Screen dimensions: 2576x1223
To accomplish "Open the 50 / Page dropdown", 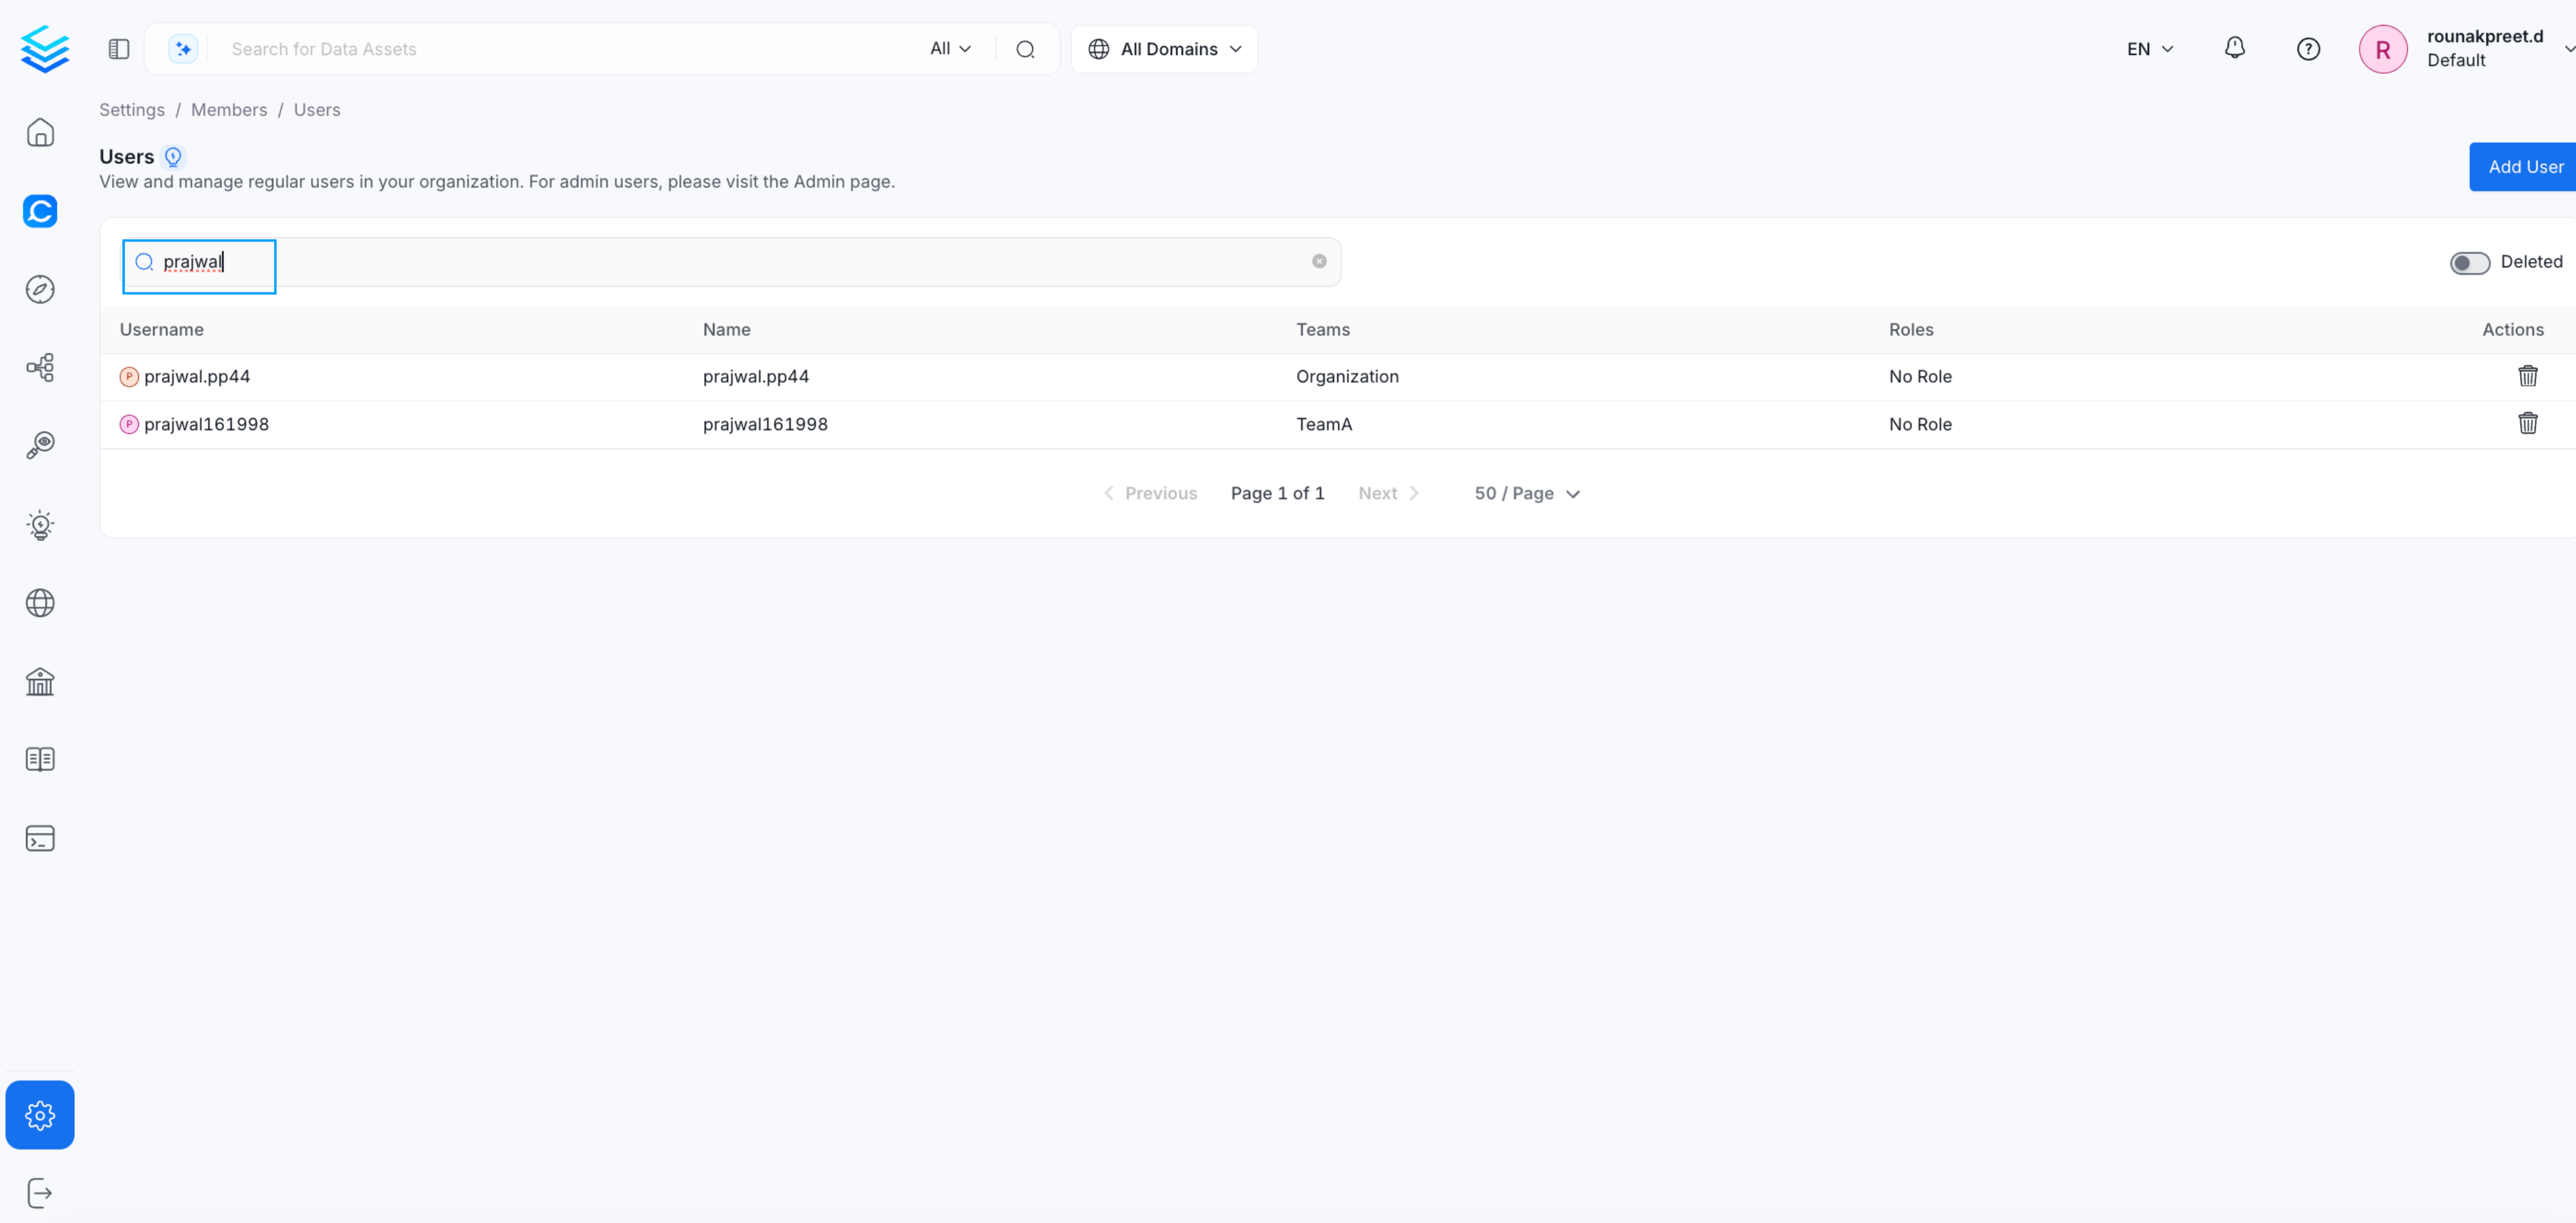I will pyautogui.click(x=1526, y=494).
